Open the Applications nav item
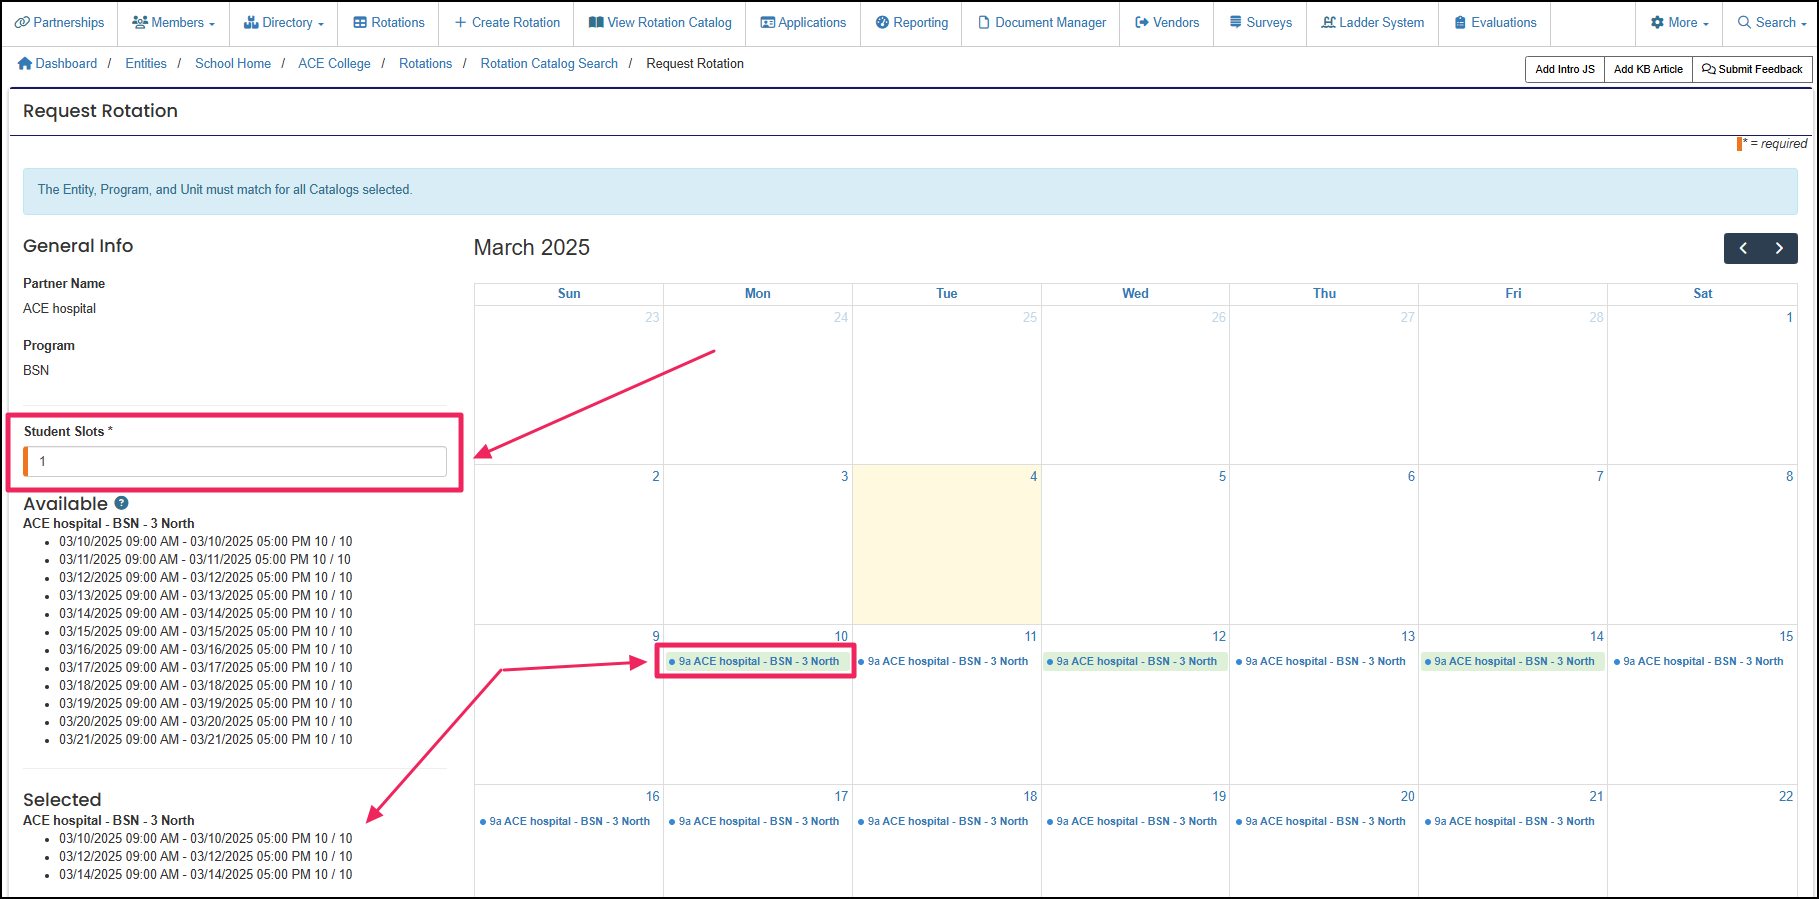 click(x=803, y=23)
